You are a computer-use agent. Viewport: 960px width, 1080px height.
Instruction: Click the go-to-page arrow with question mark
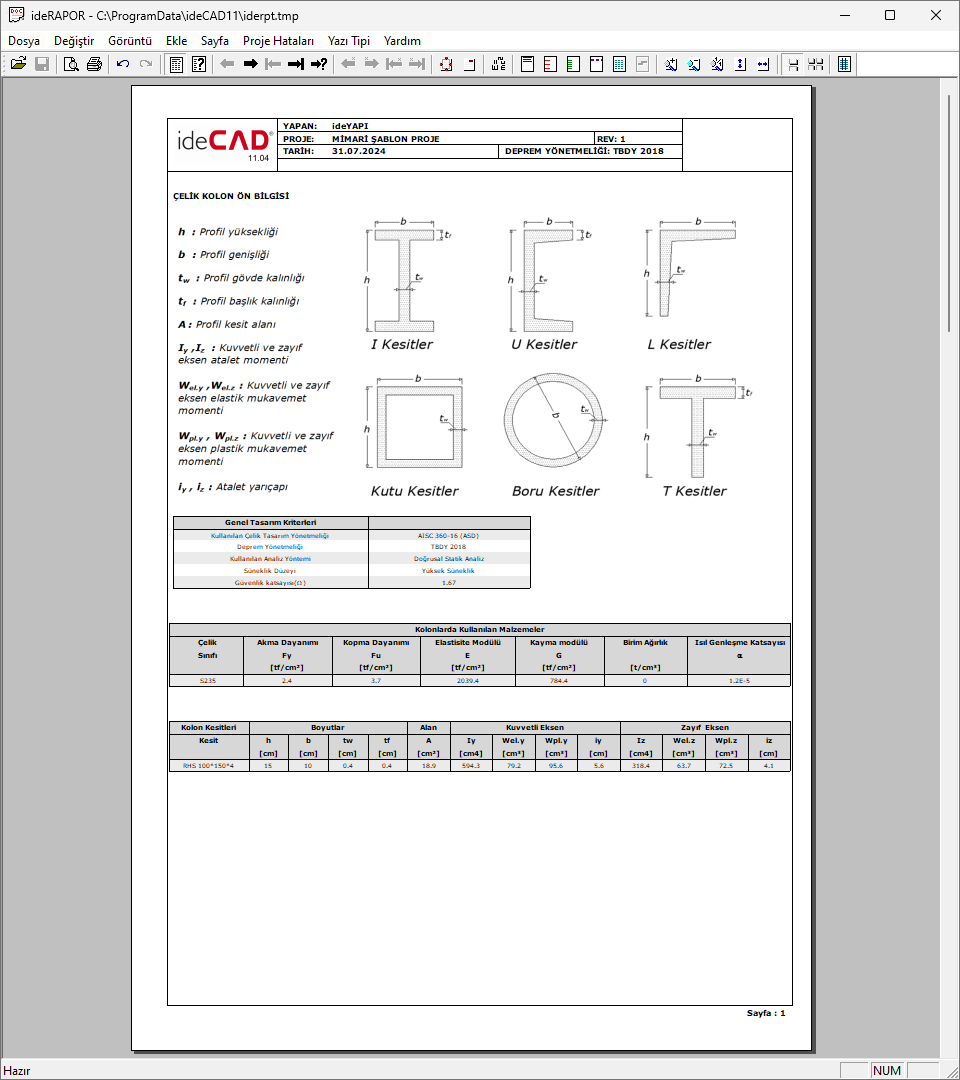click(x=319, y=64)
